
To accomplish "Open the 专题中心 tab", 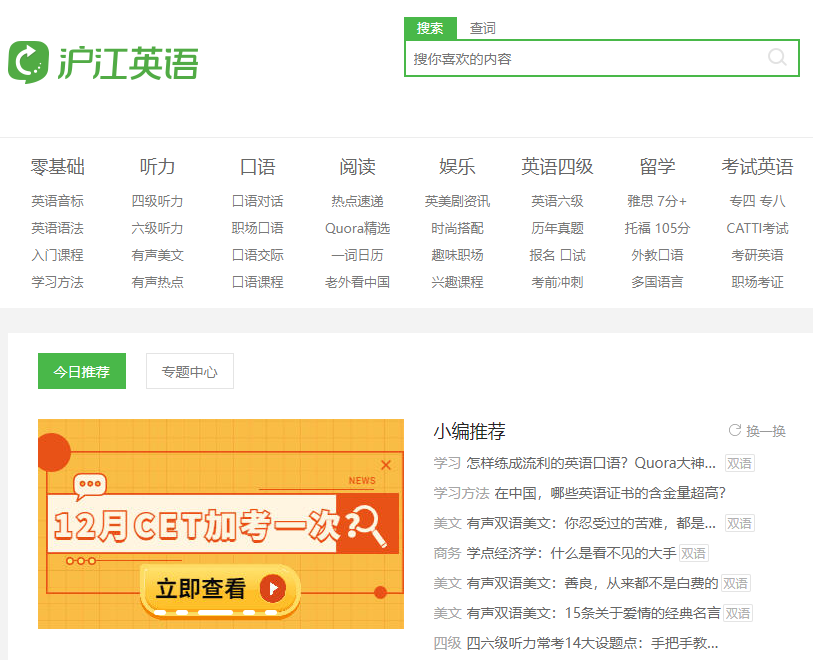I will pos(190,370).
